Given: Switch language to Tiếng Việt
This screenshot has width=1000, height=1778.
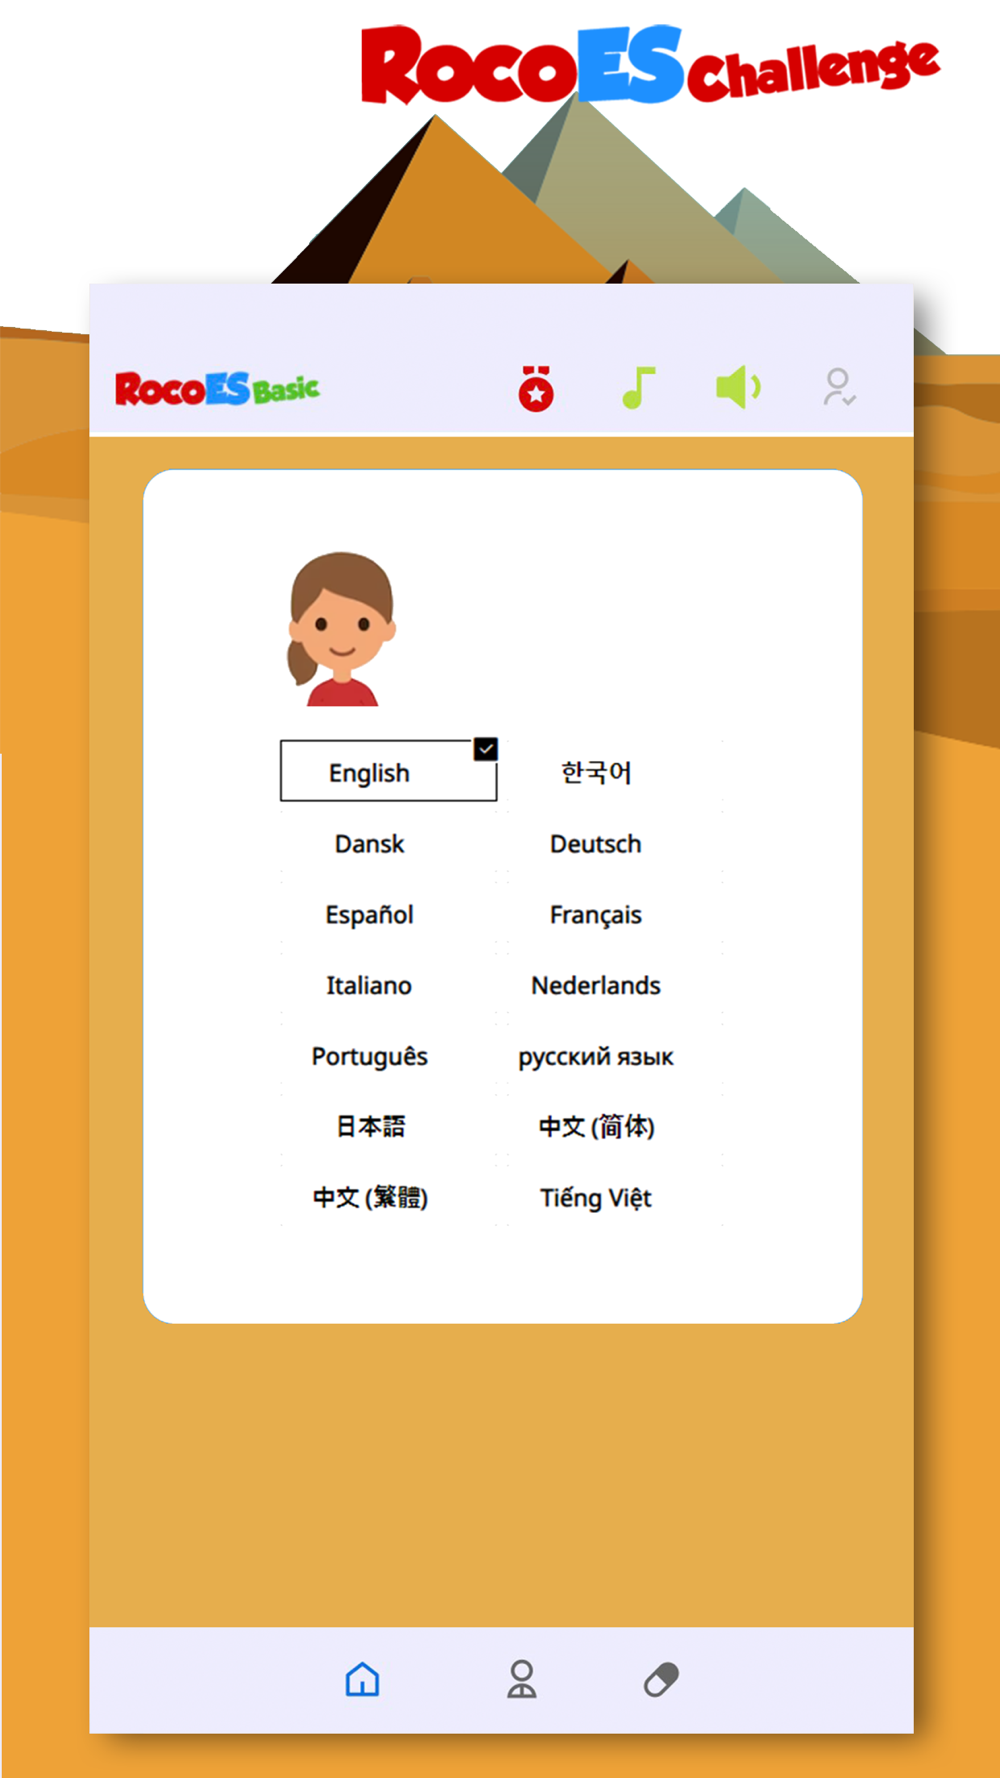Looking at the screenshot, I should (596, 1198).
